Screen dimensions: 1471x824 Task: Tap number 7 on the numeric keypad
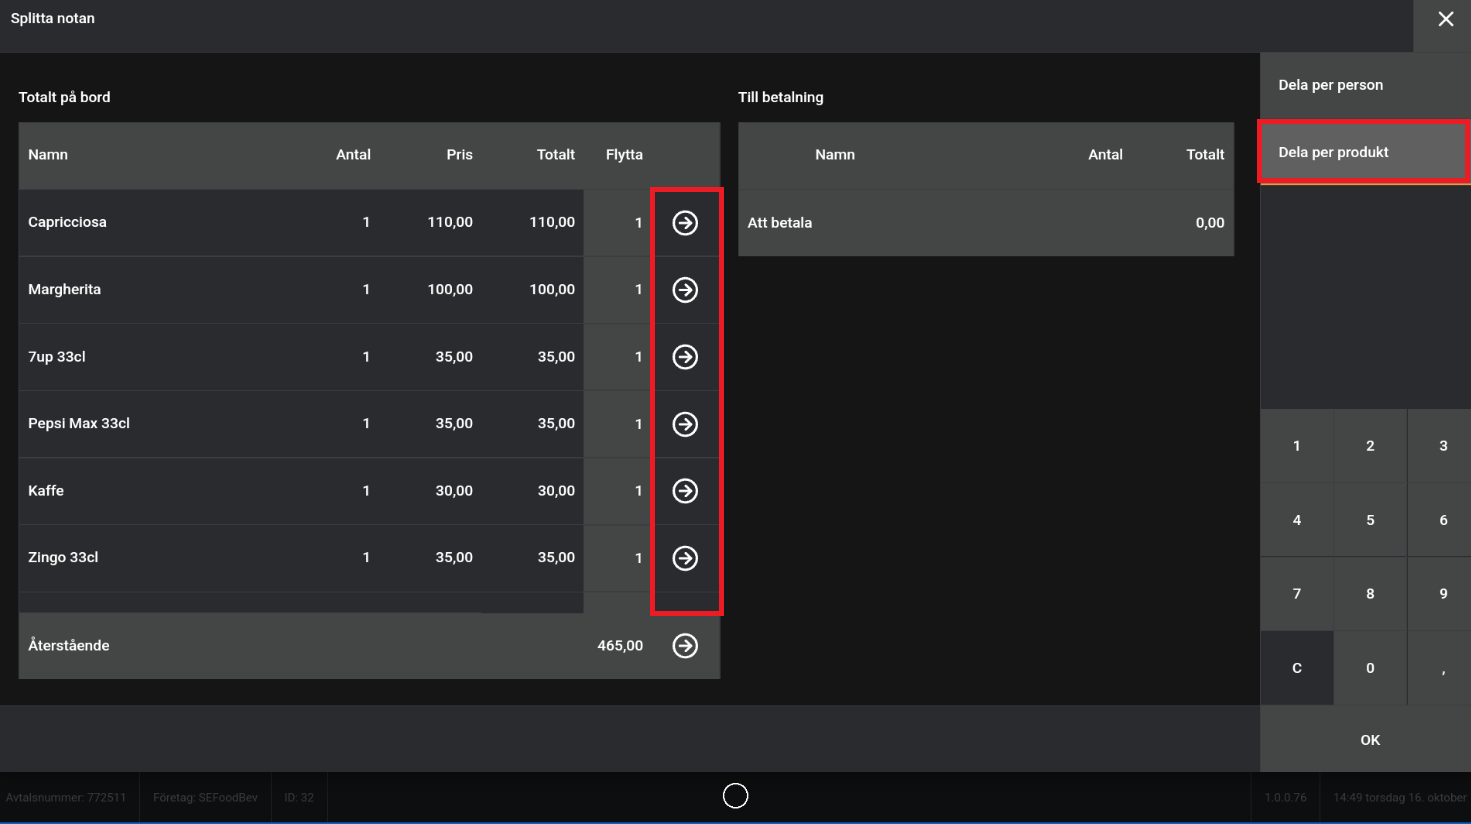pyautogui.click(x=1297, y=594)
